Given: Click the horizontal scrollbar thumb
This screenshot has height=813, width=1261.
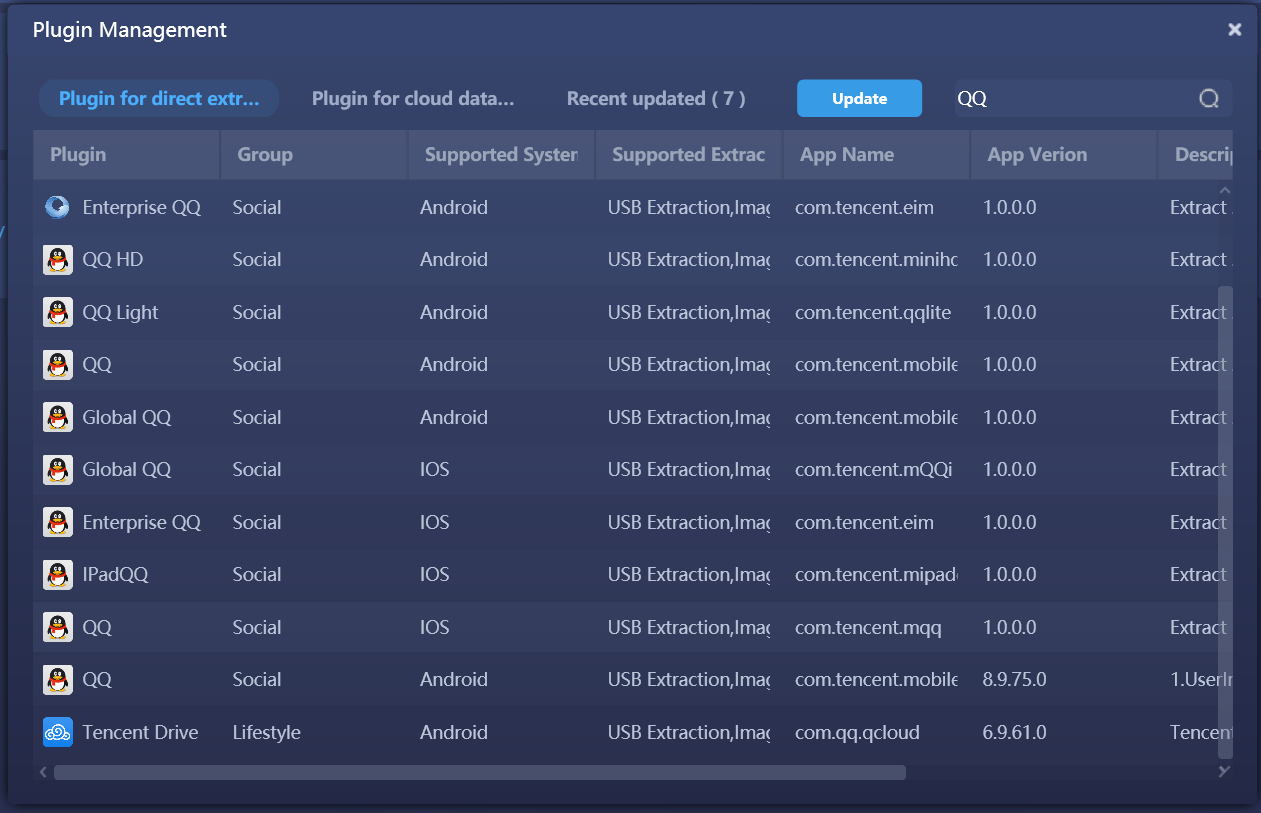Looking at the screenshot, I should (x=480, y=772).
